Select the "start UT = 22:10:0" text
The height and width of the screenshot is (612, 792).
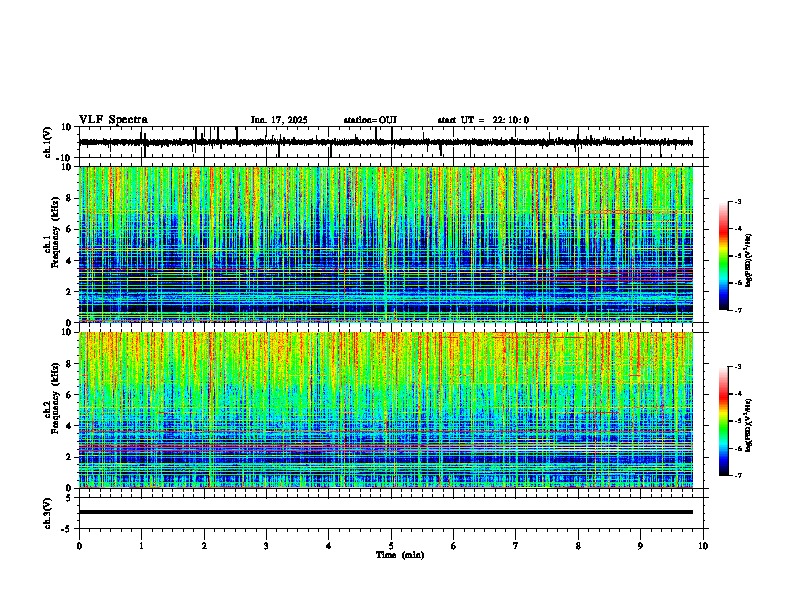483,120
